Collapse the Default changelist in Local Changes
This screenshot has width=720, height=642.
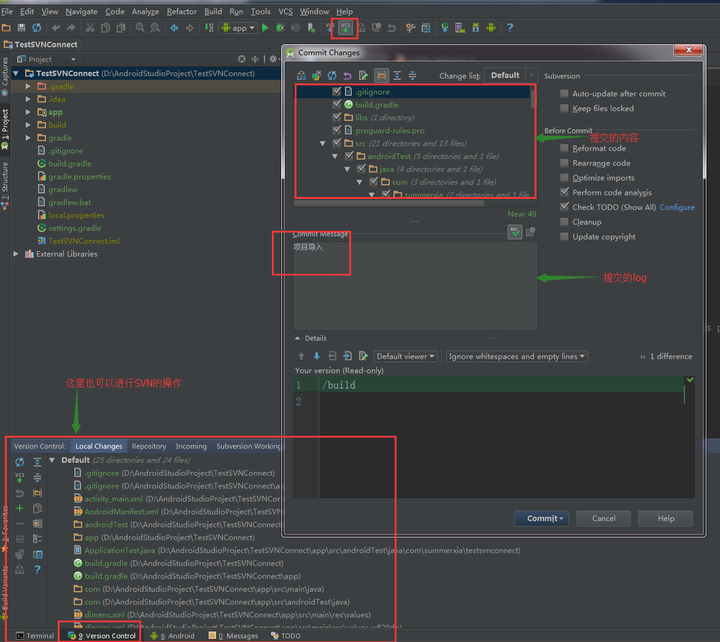tap(52, 460)
